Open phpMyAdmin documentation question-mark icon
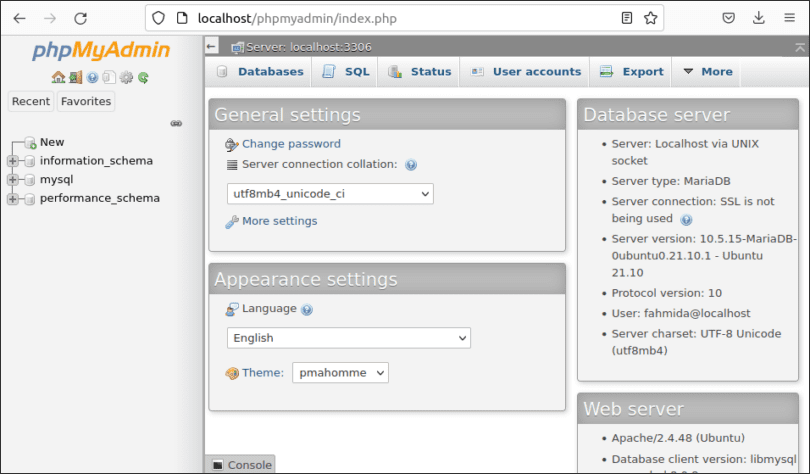 point(92,77)
